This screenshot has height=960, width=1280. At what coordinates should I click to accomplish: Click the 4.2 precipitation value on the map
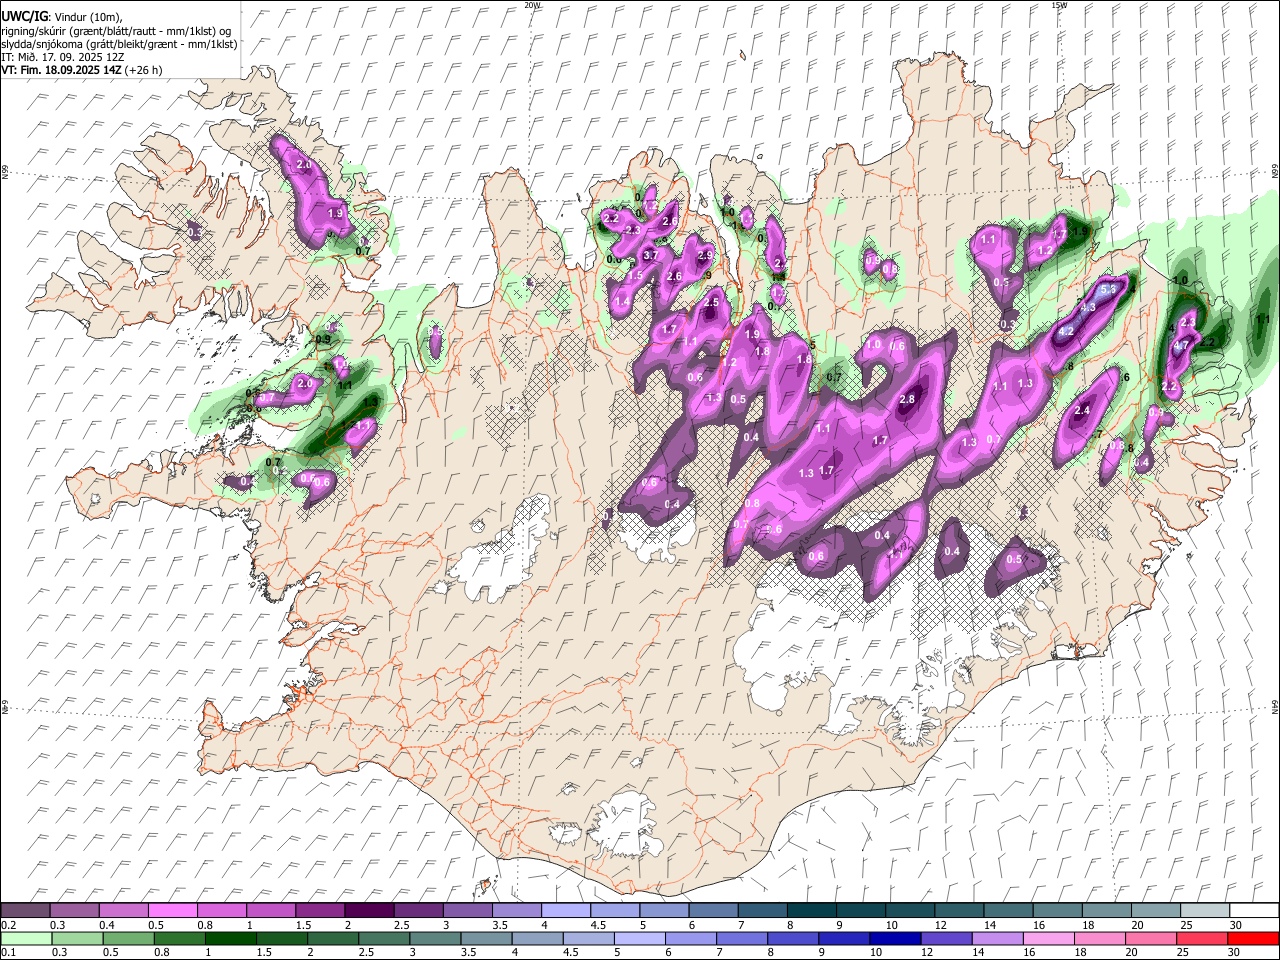[1066, 331]
